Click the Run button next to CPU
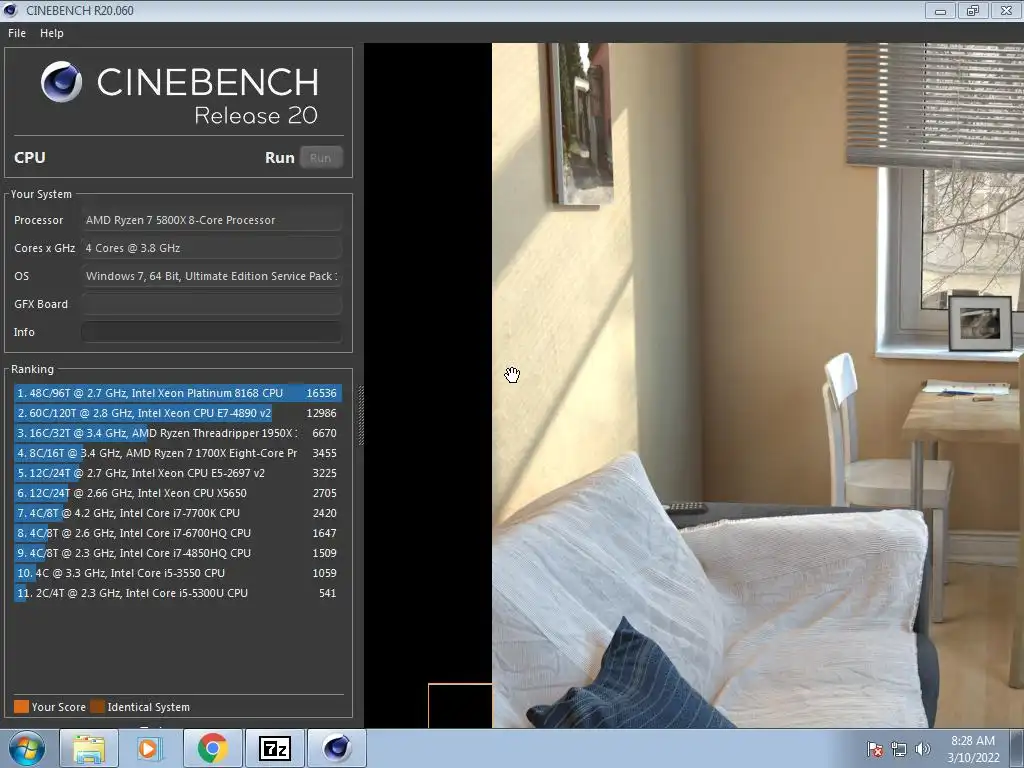This screenshot has height=768, width=1024. [321, 157]
